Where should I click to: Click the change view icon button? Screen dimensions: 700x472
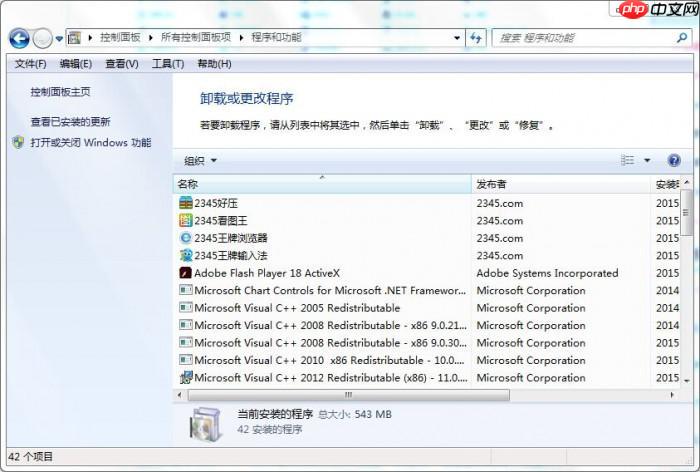627,160
